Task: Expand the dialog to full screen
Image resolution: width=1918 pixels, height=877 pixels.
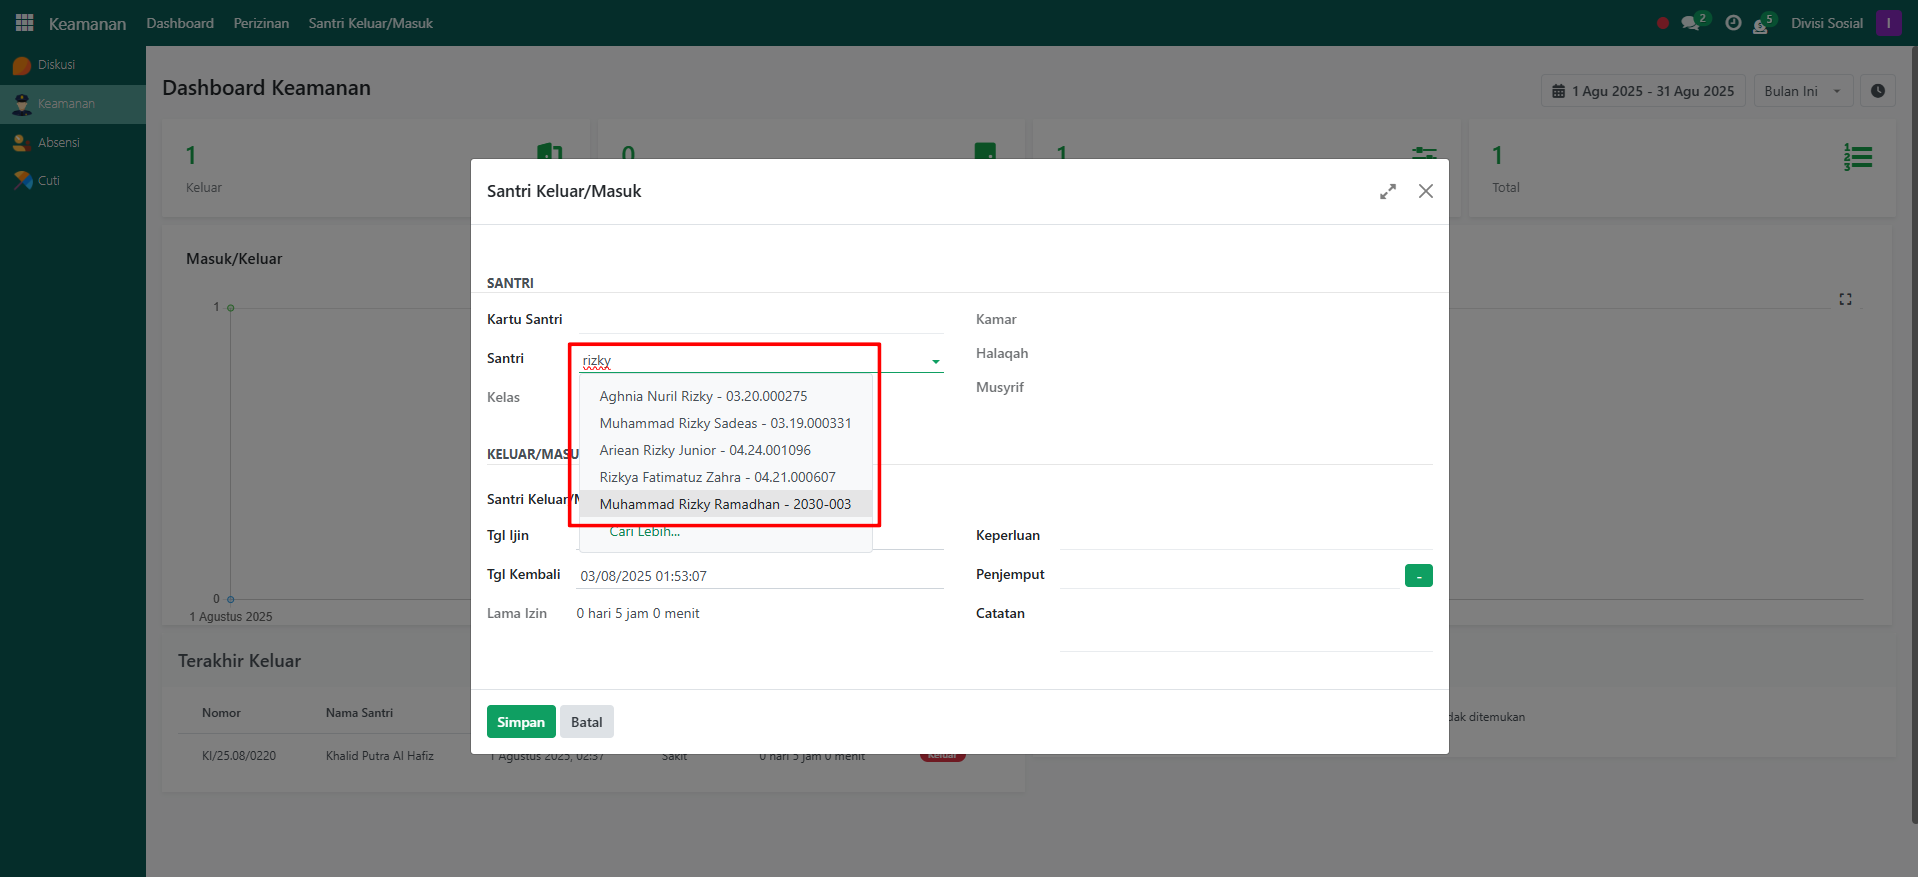Action: pyautogui.click(x=1387, y=191)
